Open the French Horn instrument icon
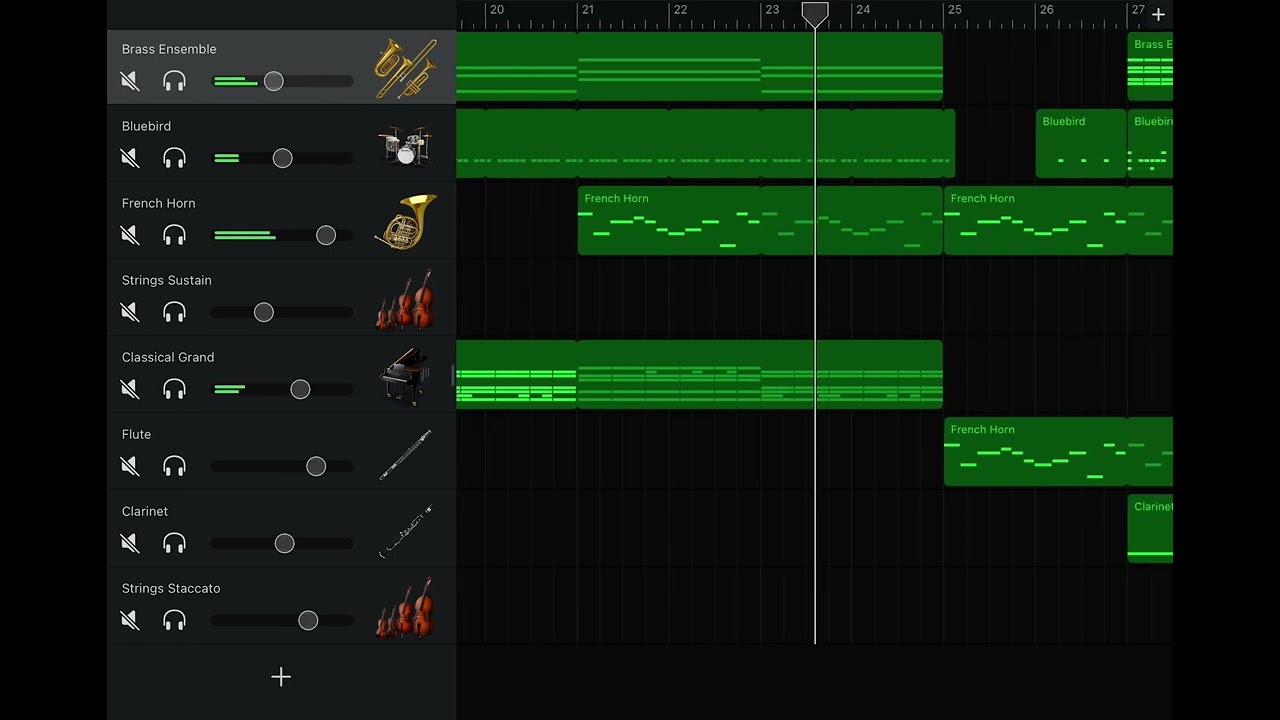Image resolution: width=1280 pixels, height=720 pixels. click(405, 222)
